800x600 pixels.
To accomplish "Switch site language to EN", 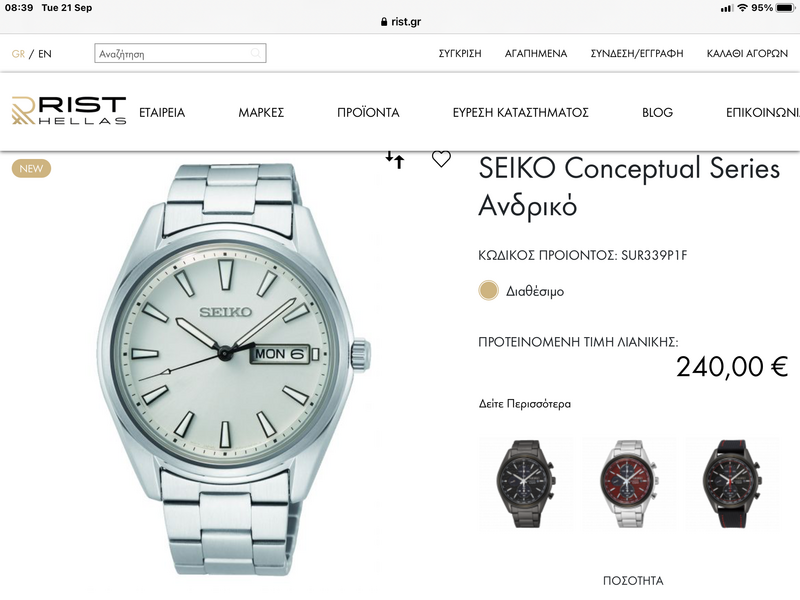I will pos(45,54).
